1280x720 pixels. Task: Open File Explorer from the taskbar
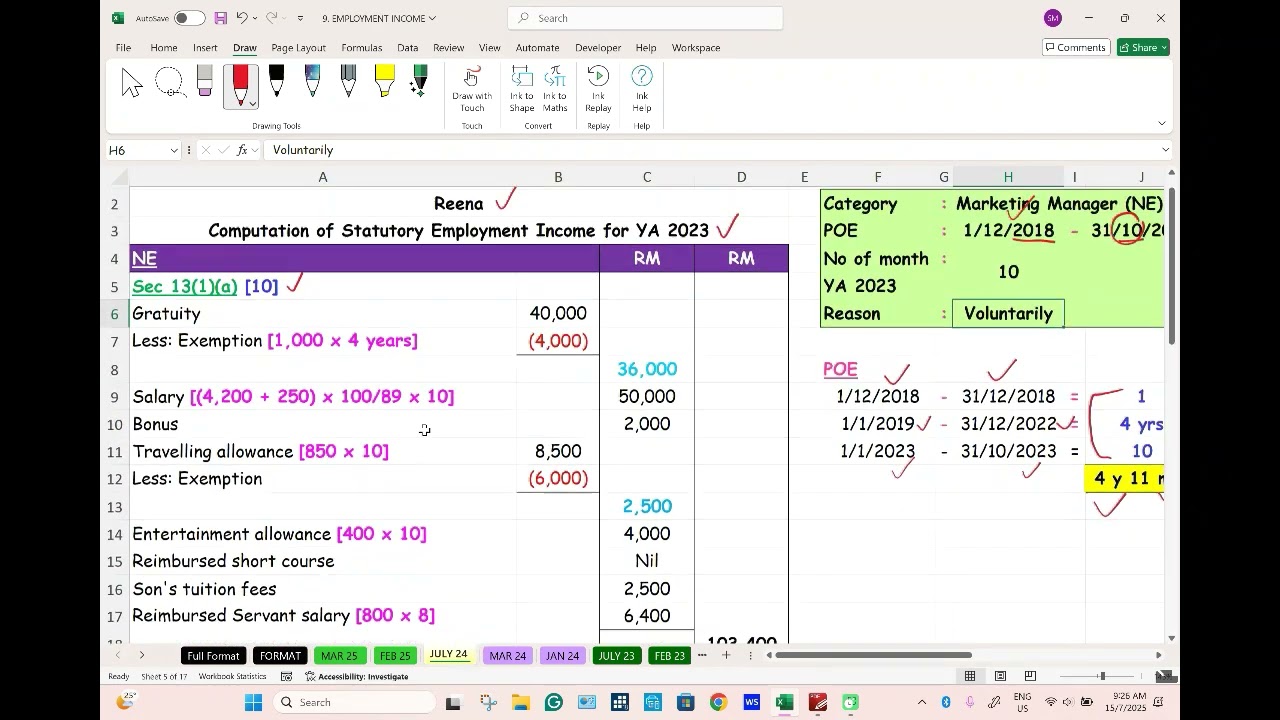520,703
